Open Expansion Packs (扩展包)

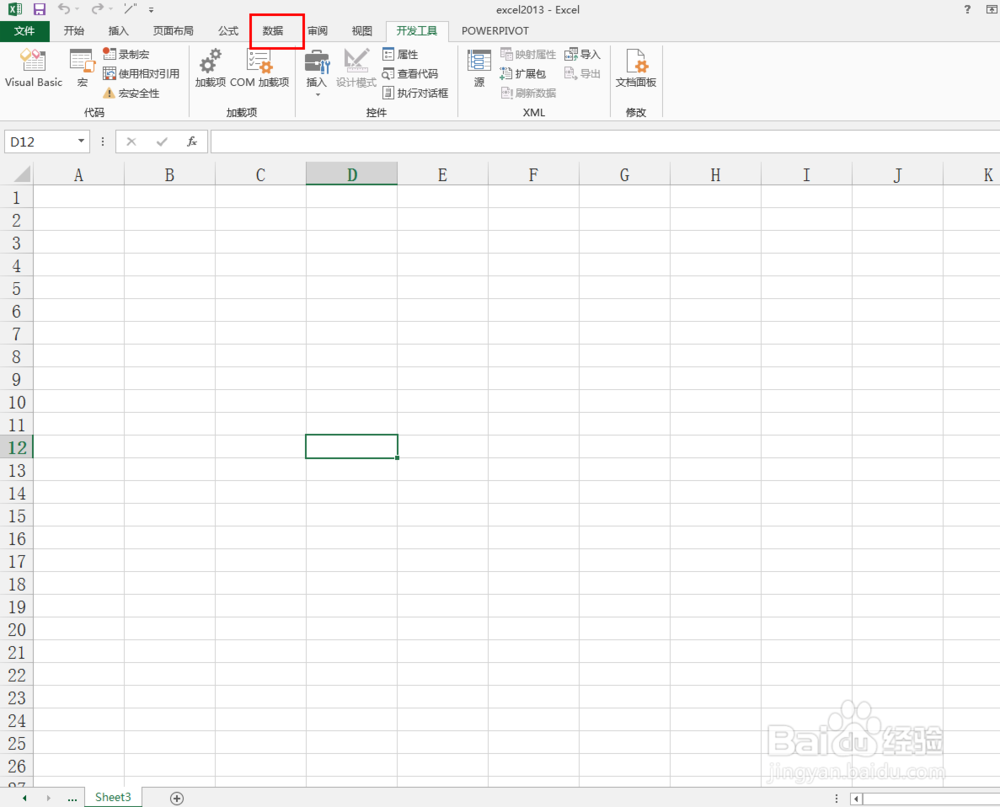click(x=523, y=73)
